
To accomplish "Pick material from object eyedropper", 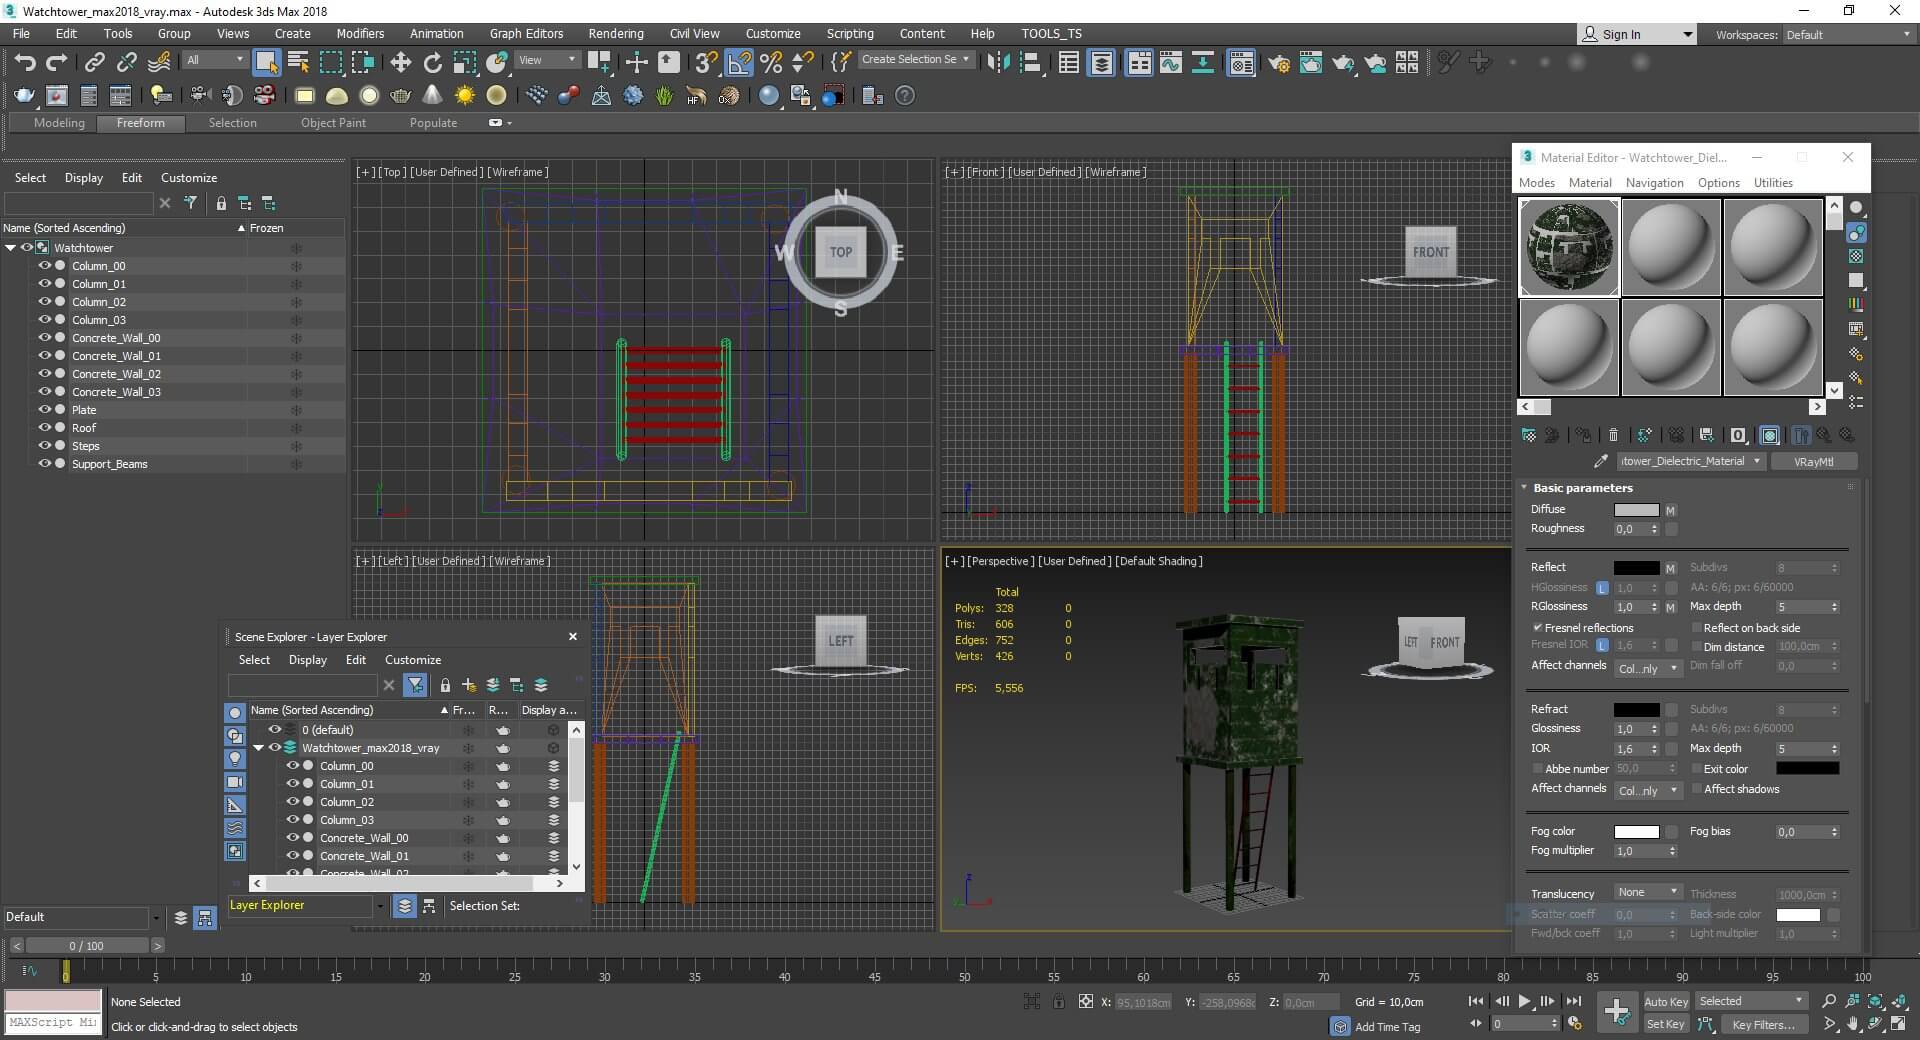I will (1600, 461).
